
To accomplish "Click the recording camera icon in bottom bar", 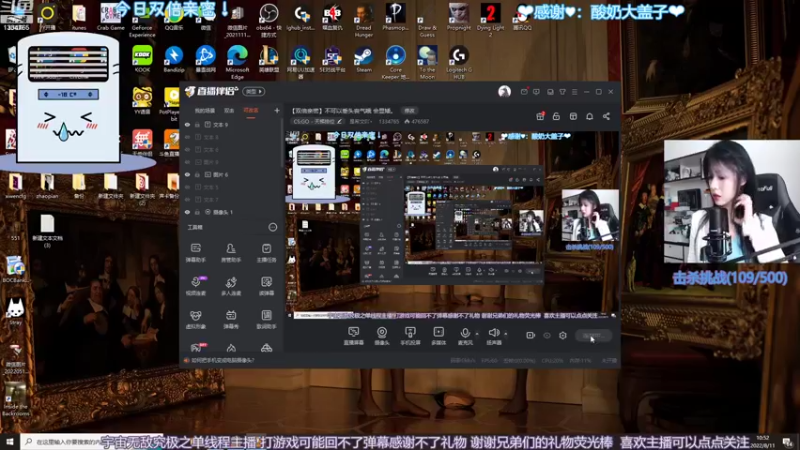I will [x=531, y=335].
